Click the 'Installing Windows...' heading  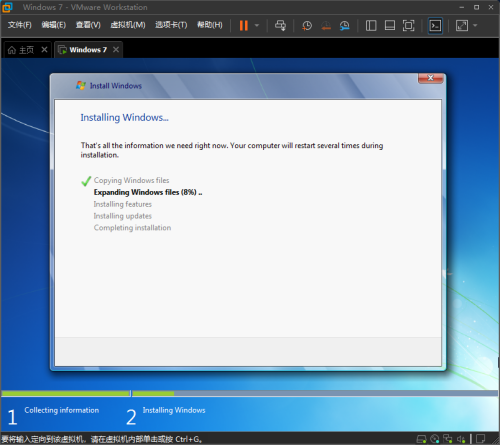point(124,117)
